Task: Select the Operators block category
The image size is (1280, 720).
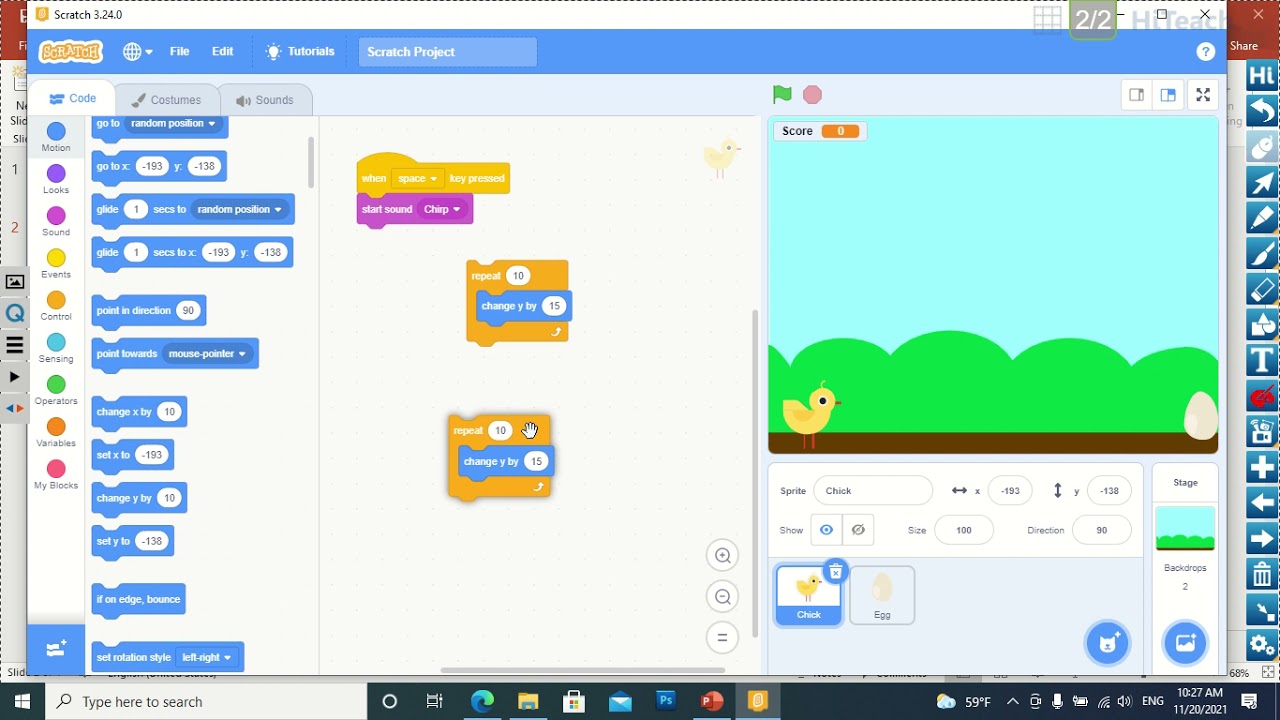Action: point(56,390)
